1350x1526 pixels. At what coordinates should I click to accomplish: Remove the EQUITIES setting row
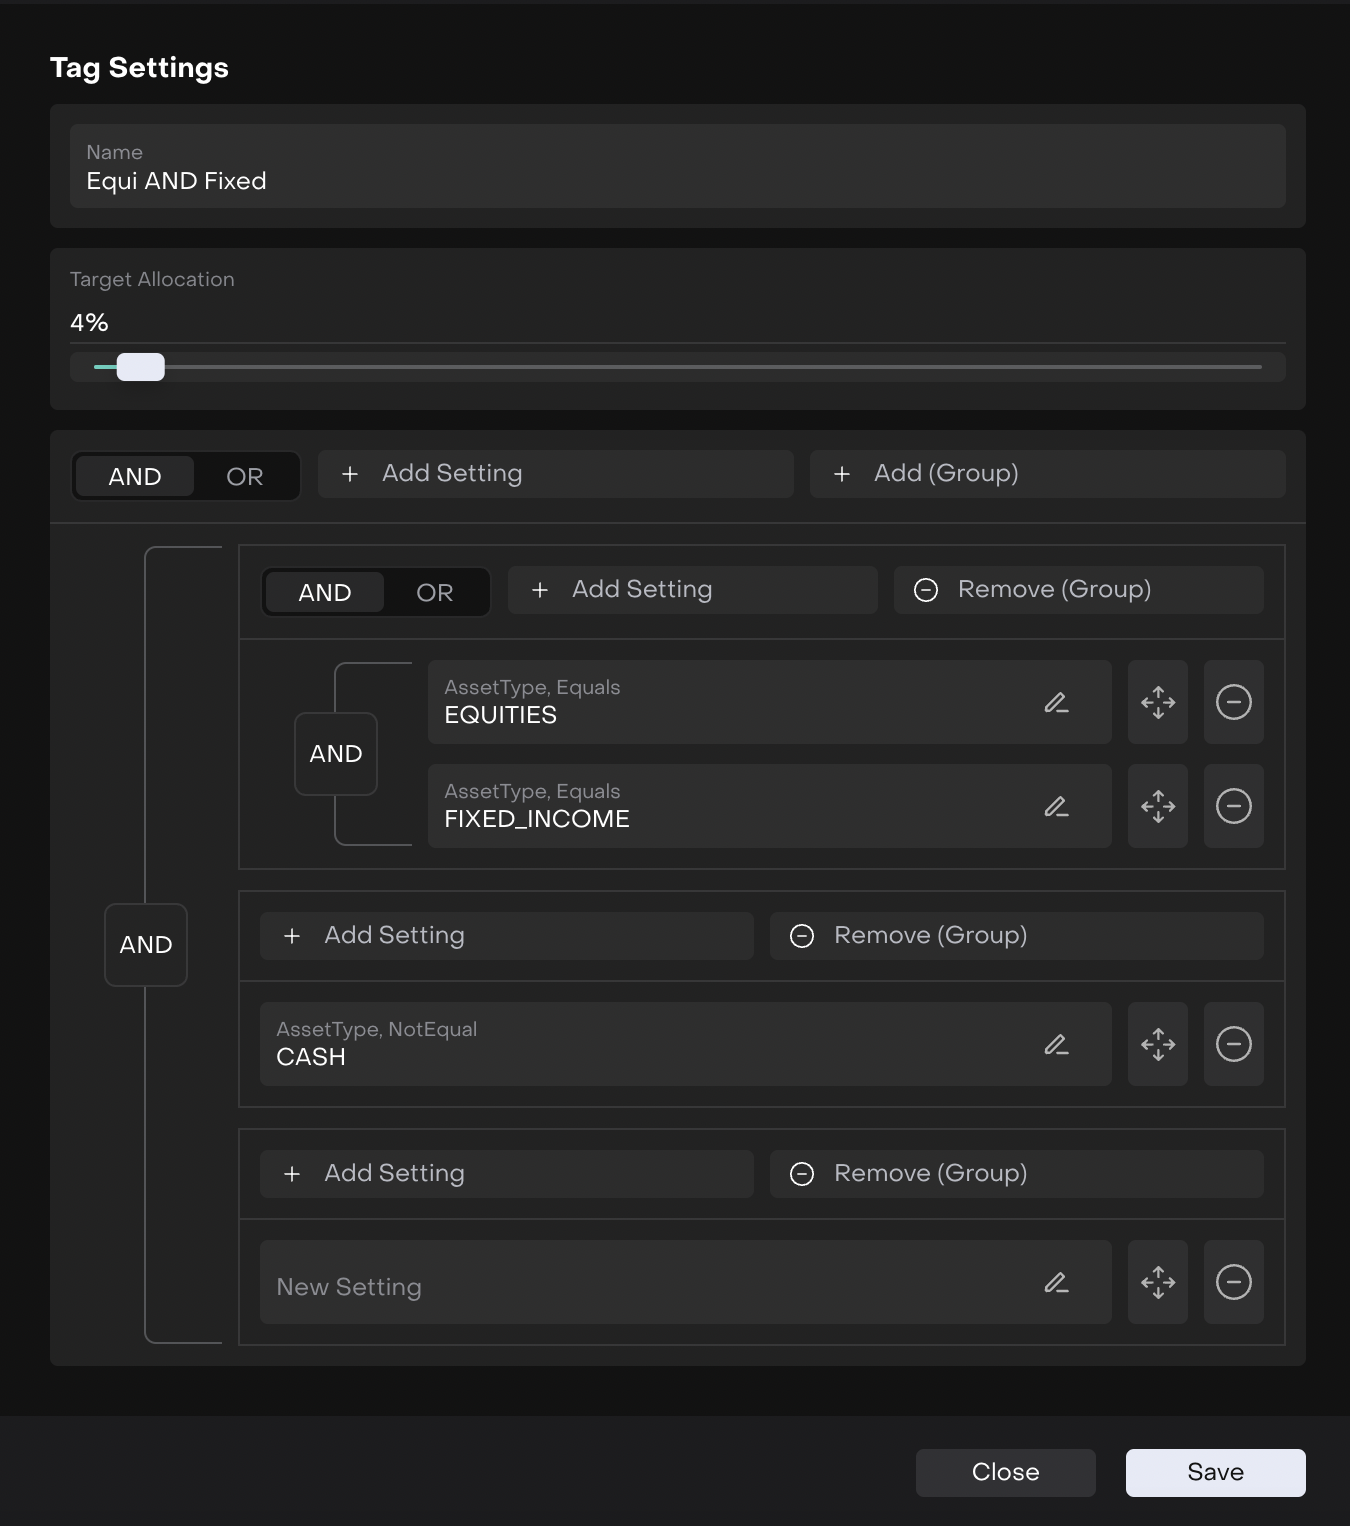pyautogui.click(x=1233, y=703)
